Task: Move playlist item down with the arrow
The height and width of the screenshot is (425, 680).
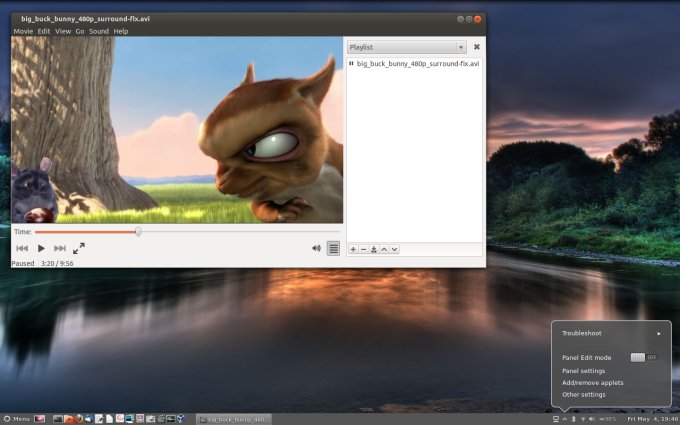Action: coord(394,249)
